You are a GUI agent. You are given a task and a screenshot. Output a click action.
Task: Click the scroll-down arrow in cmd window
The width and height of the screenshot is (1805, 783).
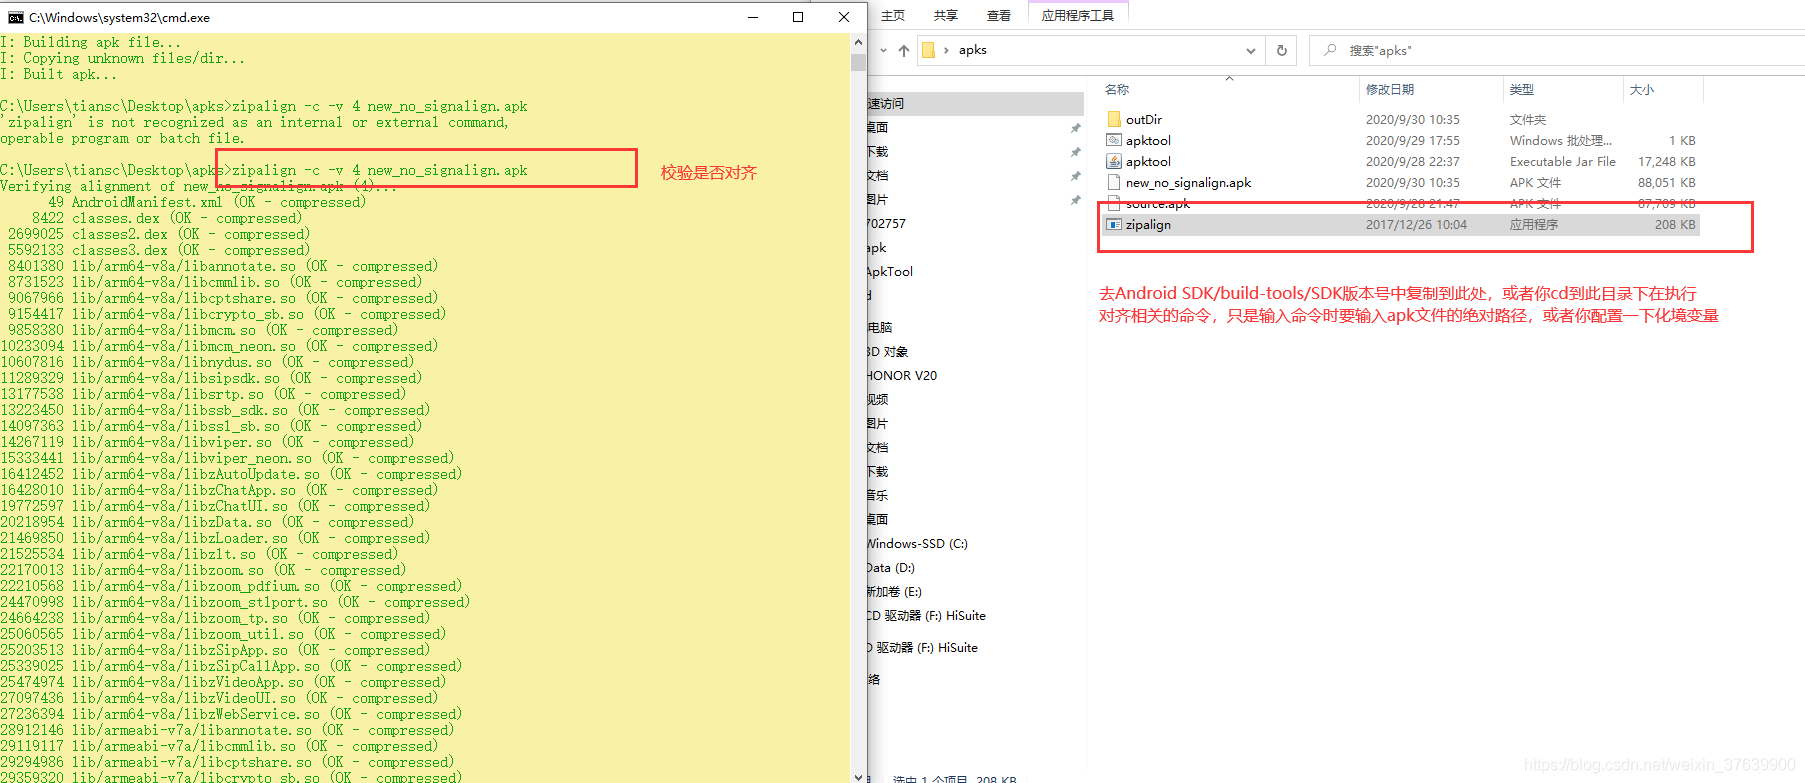(858, 776)
